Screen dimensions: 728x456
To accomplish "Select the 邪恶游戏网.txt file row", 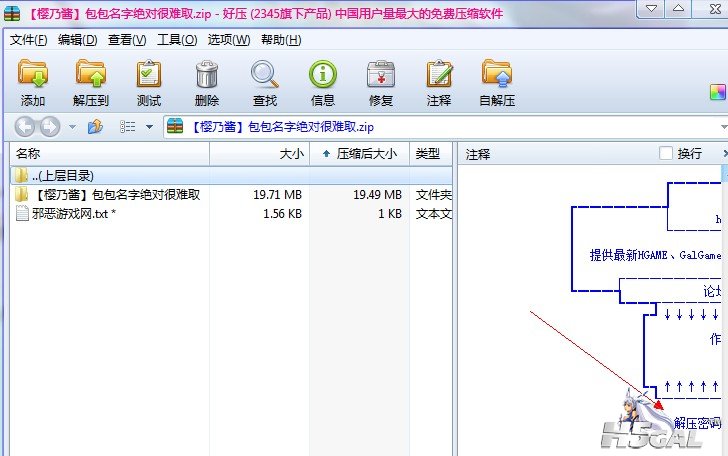I will pos(231,213).
